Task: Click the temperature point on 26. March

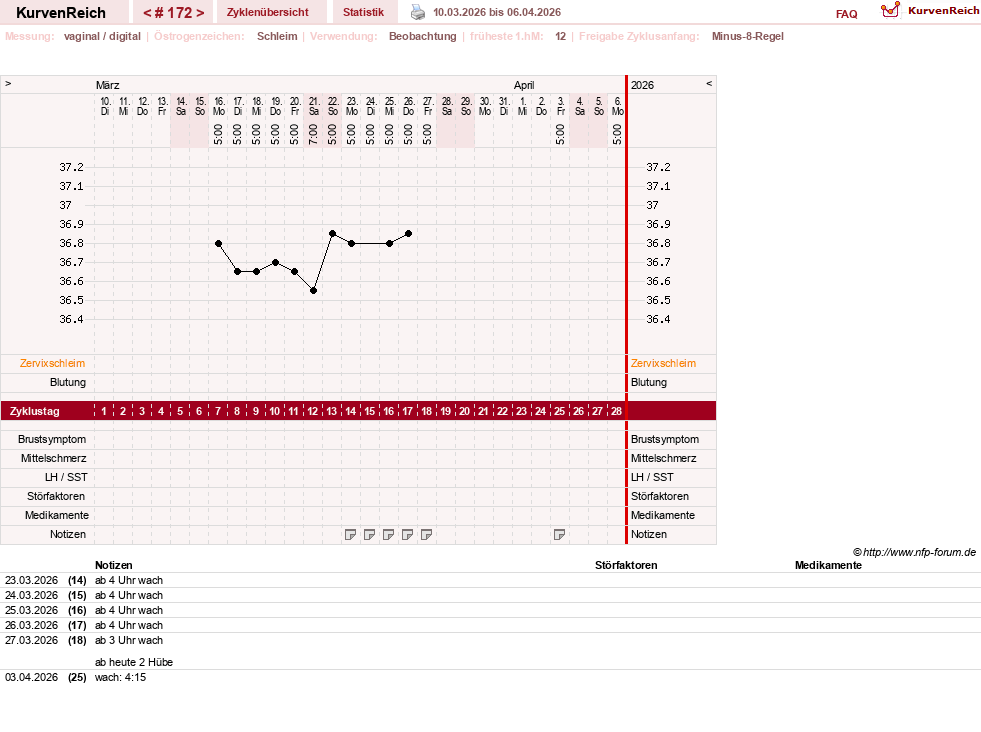Action: pos(409,233)
